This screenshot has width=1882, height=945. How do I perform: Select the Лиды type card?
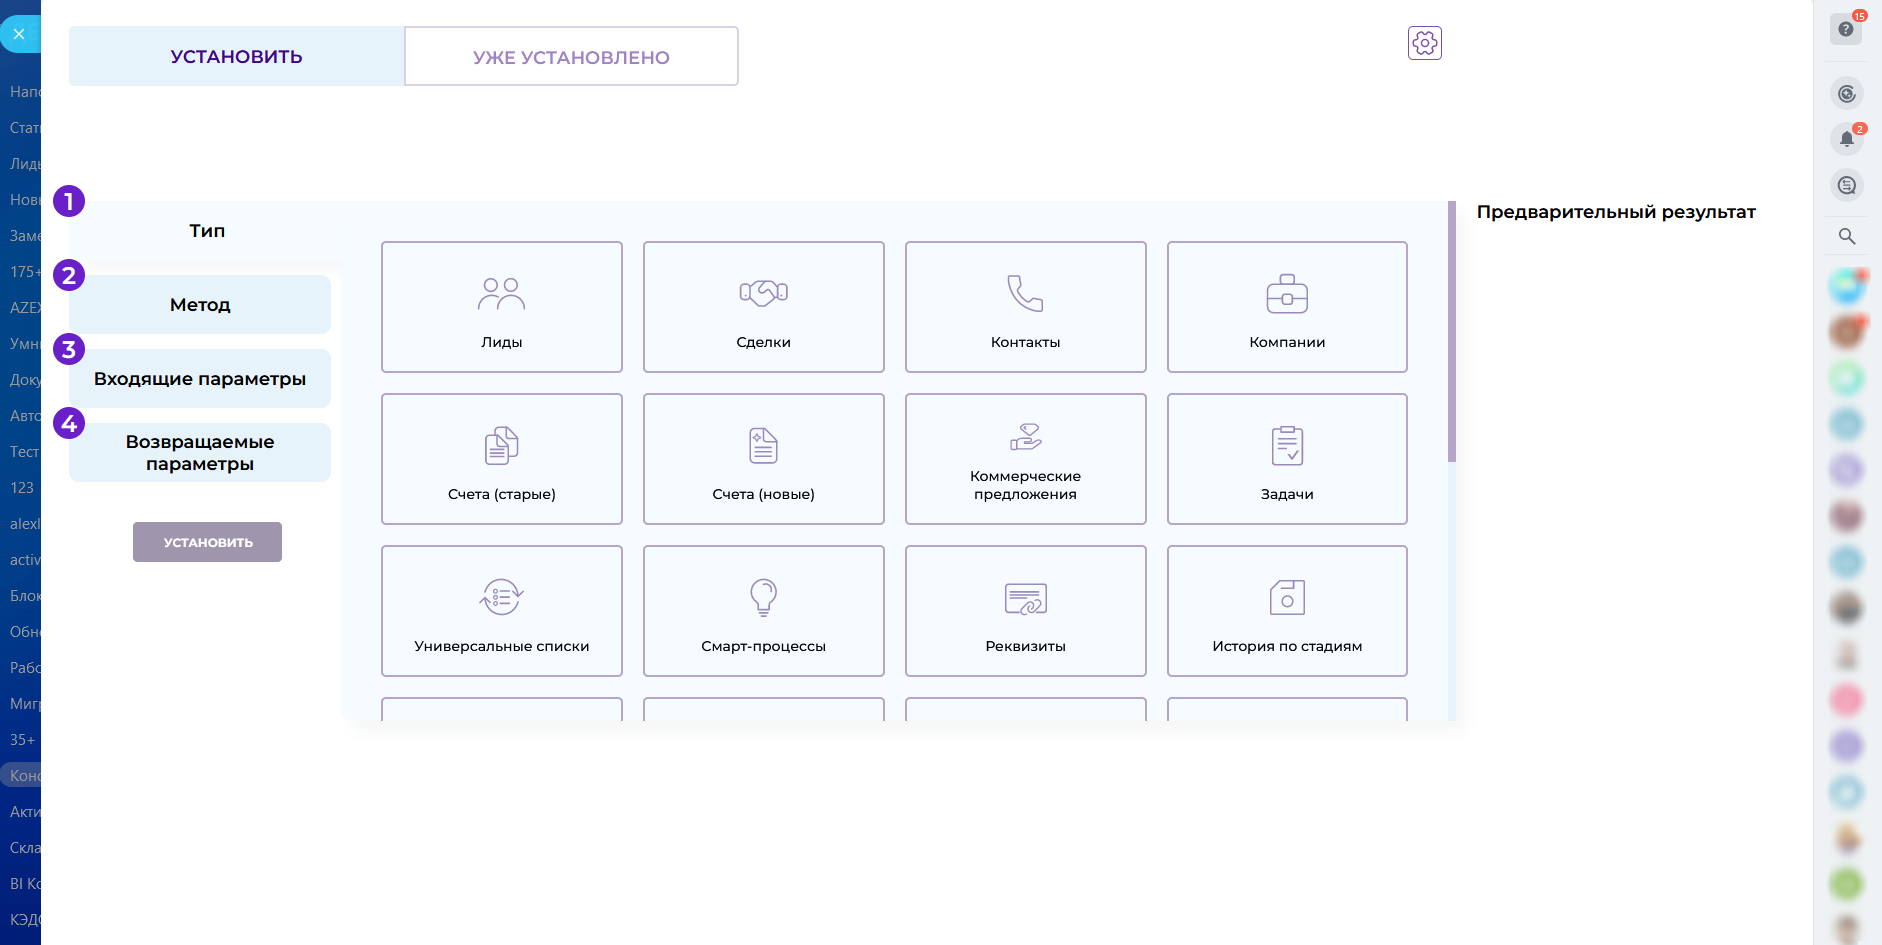tap(502, 307)
